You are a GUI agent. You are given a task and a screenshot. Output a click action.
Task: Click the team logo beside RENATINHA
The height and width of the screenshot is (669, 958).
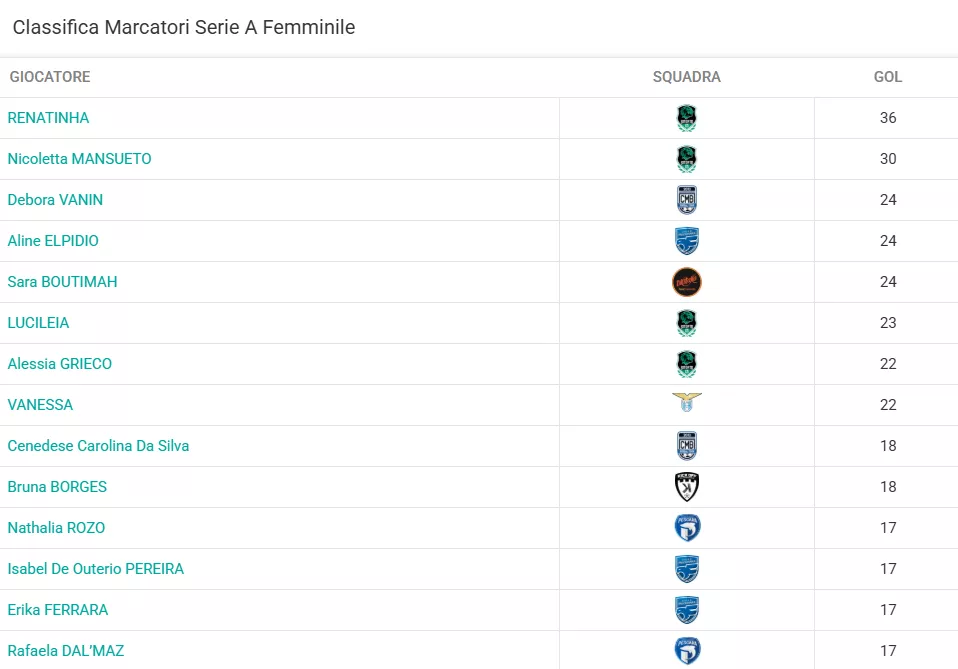point(687,118)
